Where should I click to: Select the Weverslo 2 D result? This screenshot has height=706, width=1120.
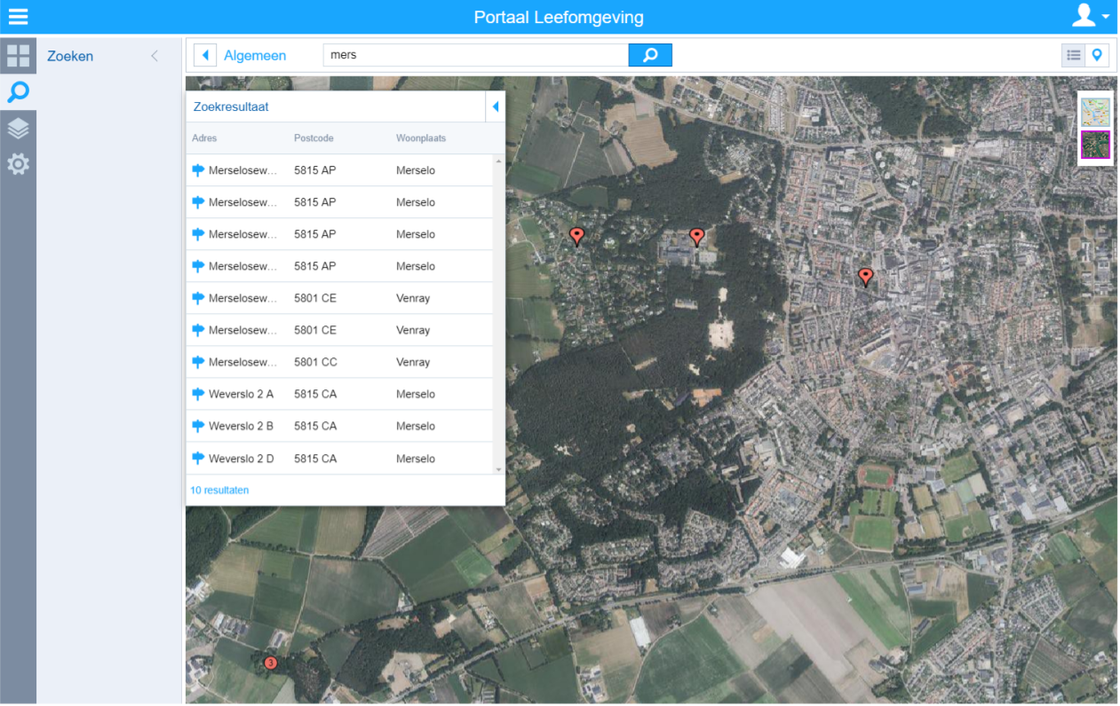click(340, 458)
